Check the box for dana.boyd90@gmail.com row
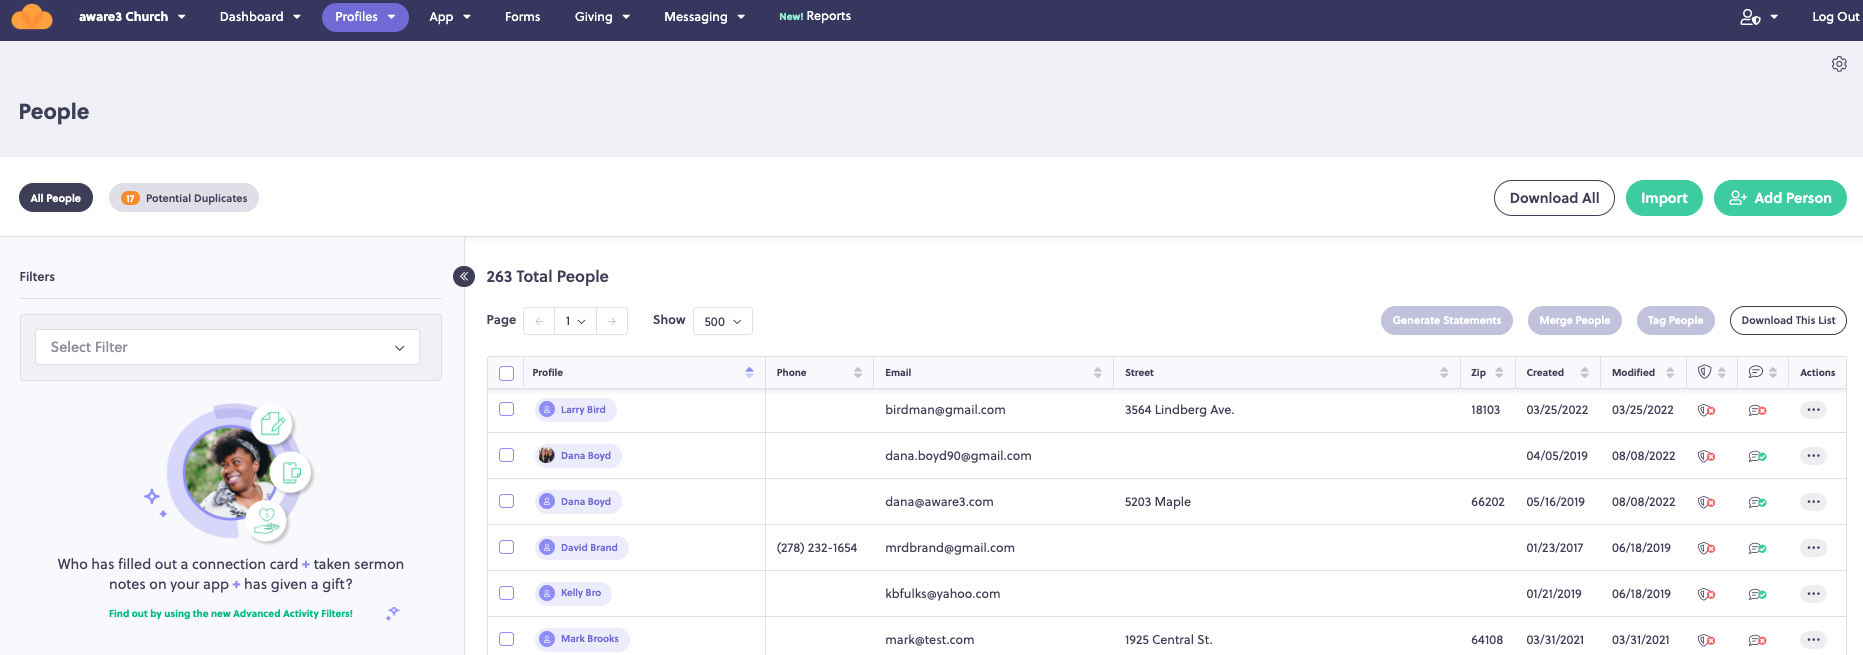This screenshot has height=655, width=1863. 507,455
